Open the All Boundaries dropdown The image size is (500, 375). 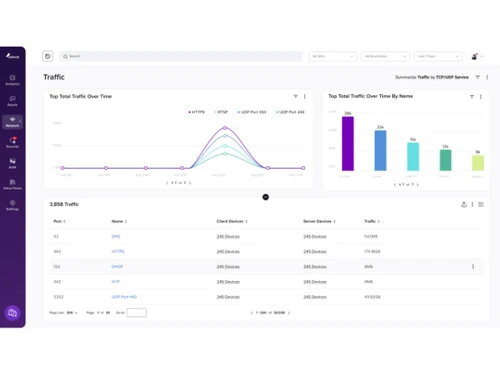click(385, 56)
